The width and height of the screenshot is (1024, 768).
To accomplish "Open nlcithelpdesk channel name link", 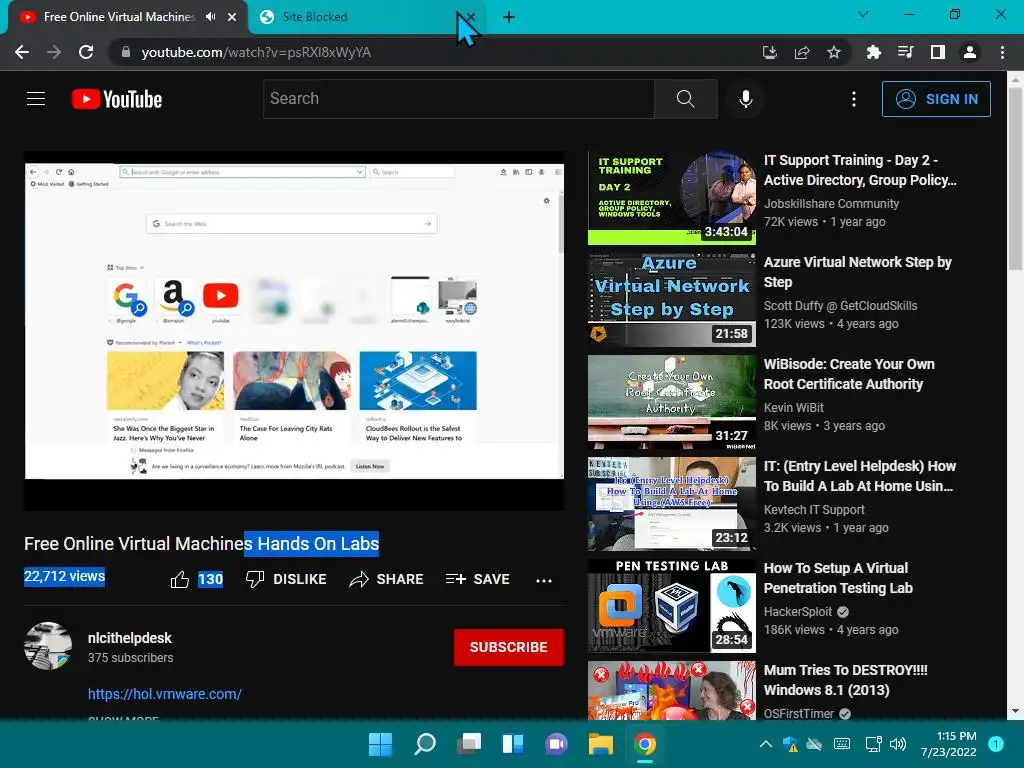I will click(x=130, y=638).
